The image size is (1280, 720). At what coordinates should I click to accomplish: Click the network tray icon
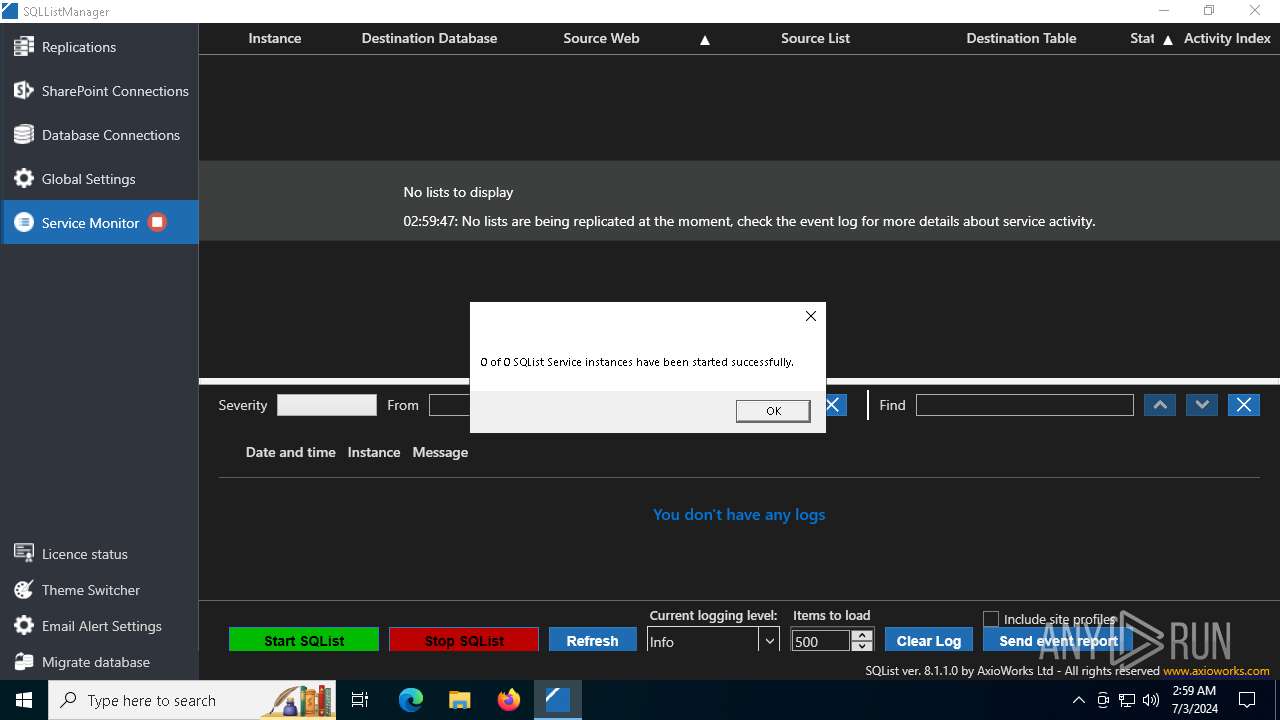[x=1127, y=700]
